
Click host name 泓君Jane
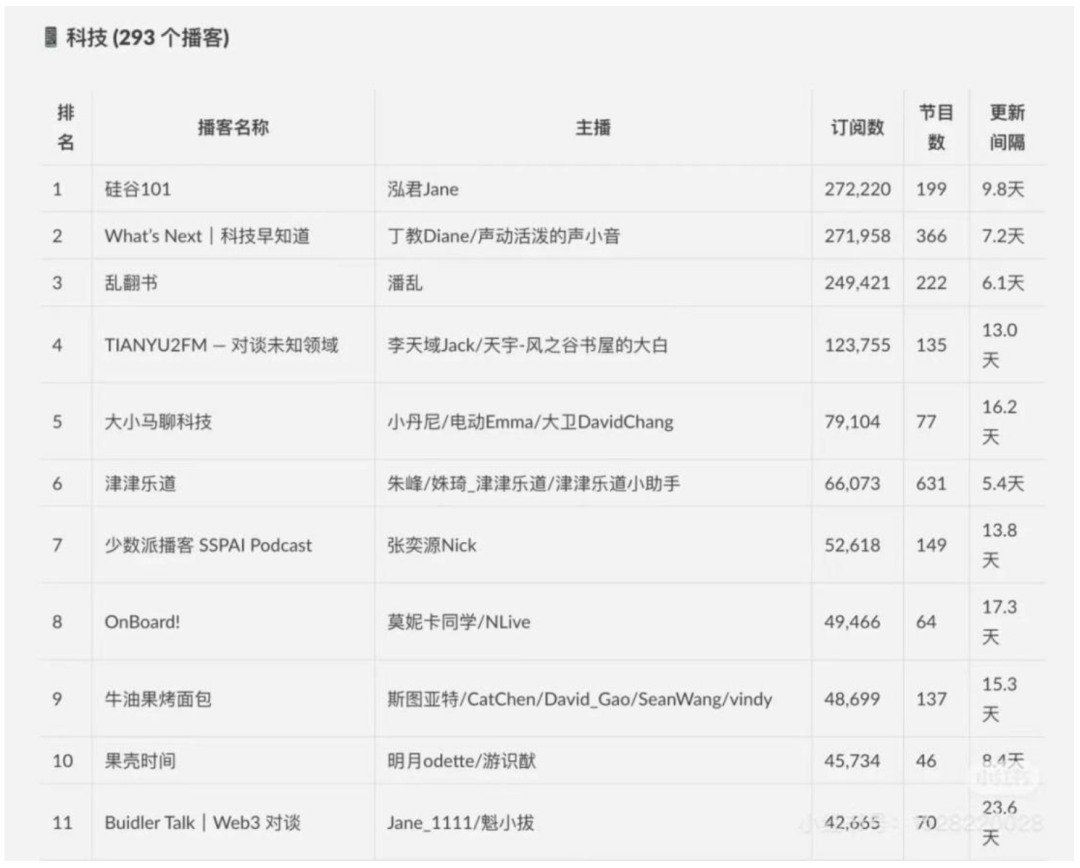coord(423,189)
